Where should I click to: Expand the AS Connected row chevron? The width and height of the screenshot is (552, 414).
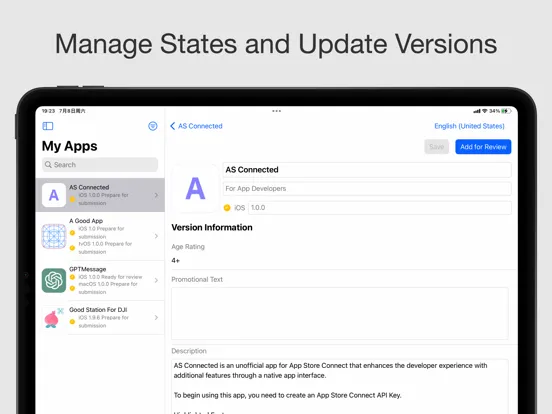pos(156,195)
